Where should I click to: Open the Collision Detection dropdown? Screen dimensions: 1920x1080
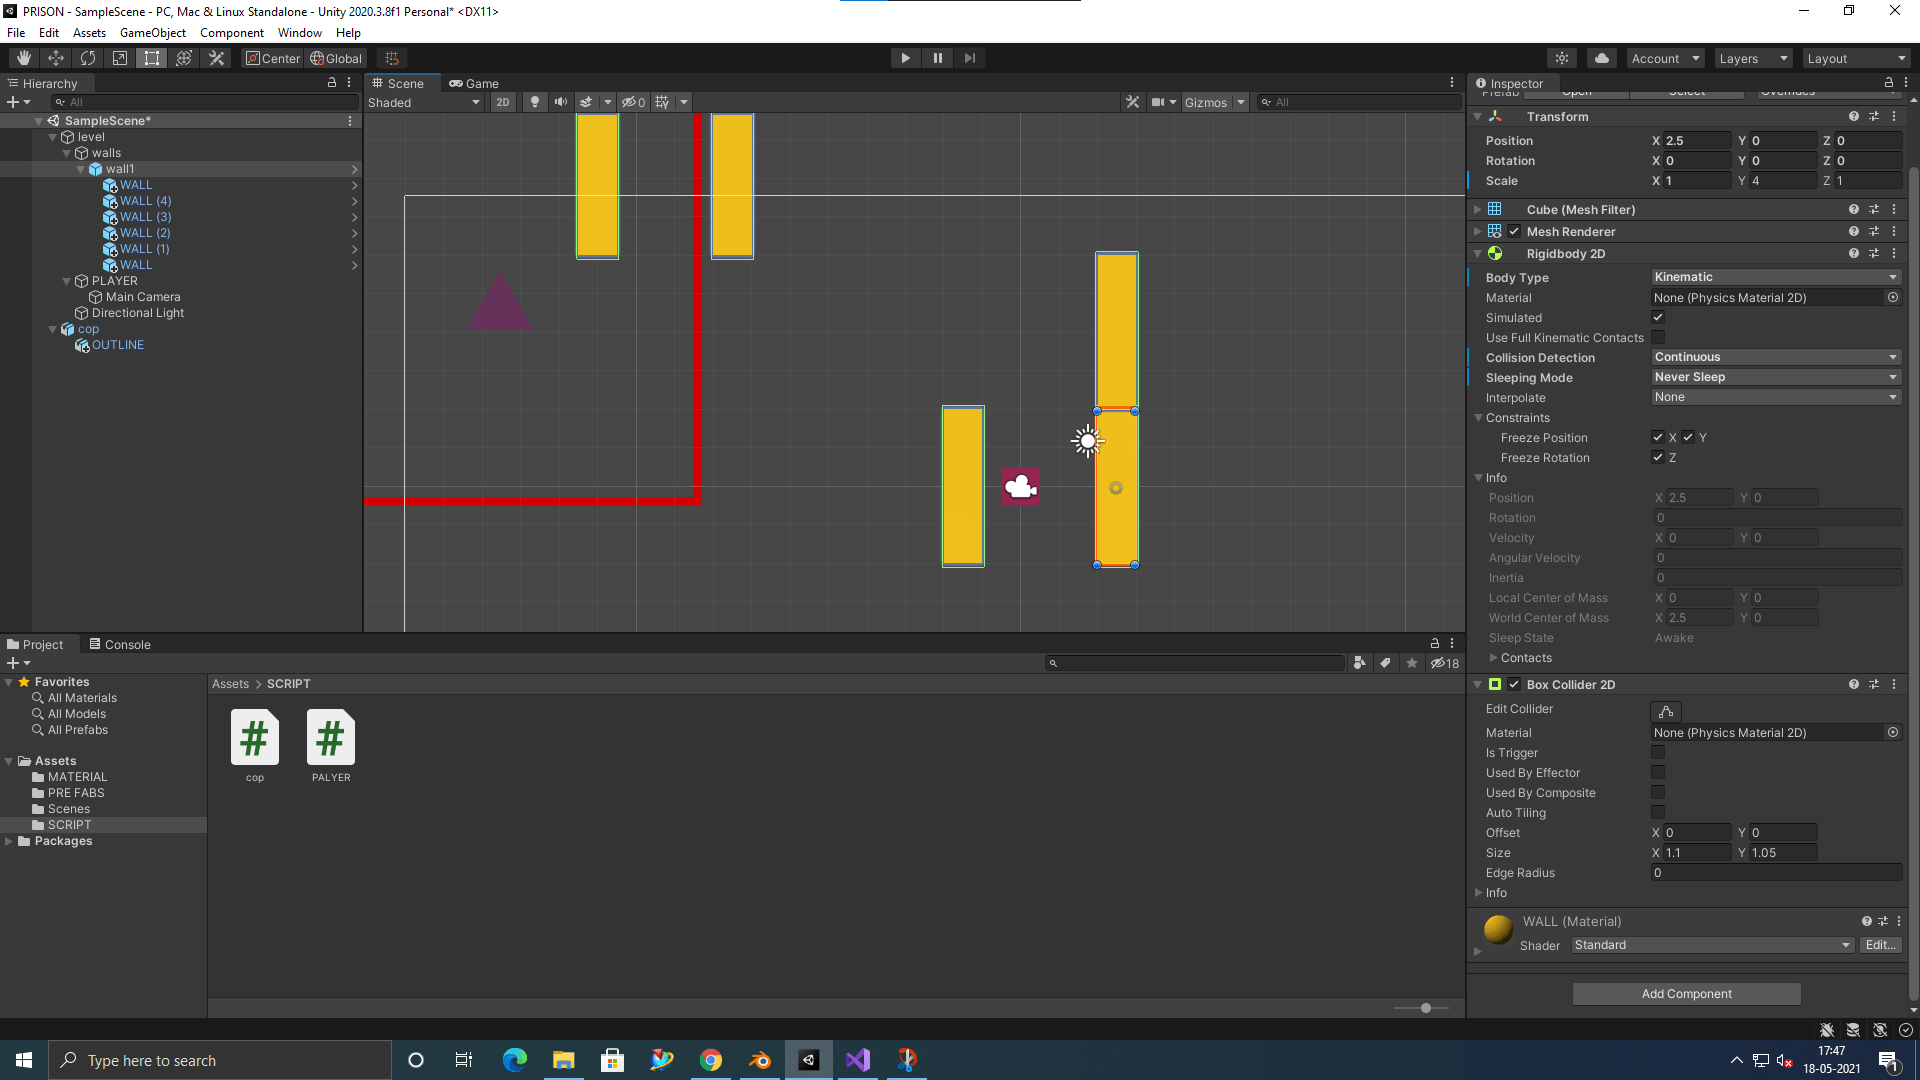pyautogui.click(x=1775, y=357)
